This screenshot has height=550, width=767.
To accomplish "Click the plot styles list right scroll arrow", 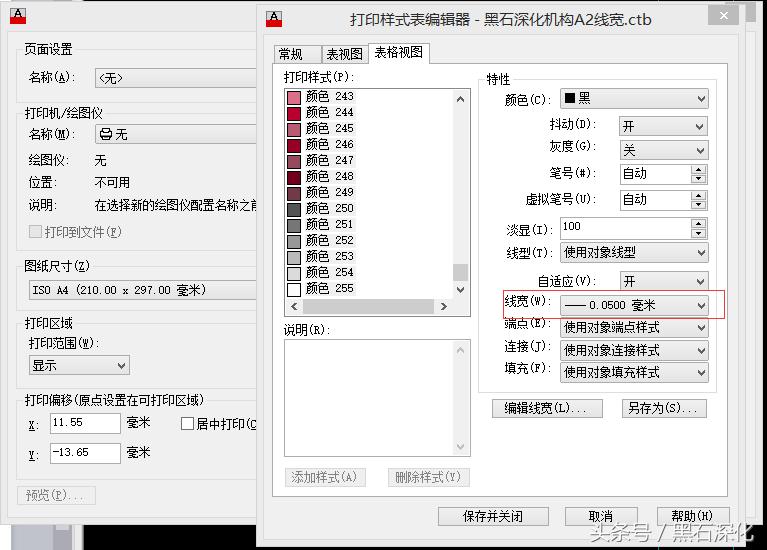I will coord(443,306).
